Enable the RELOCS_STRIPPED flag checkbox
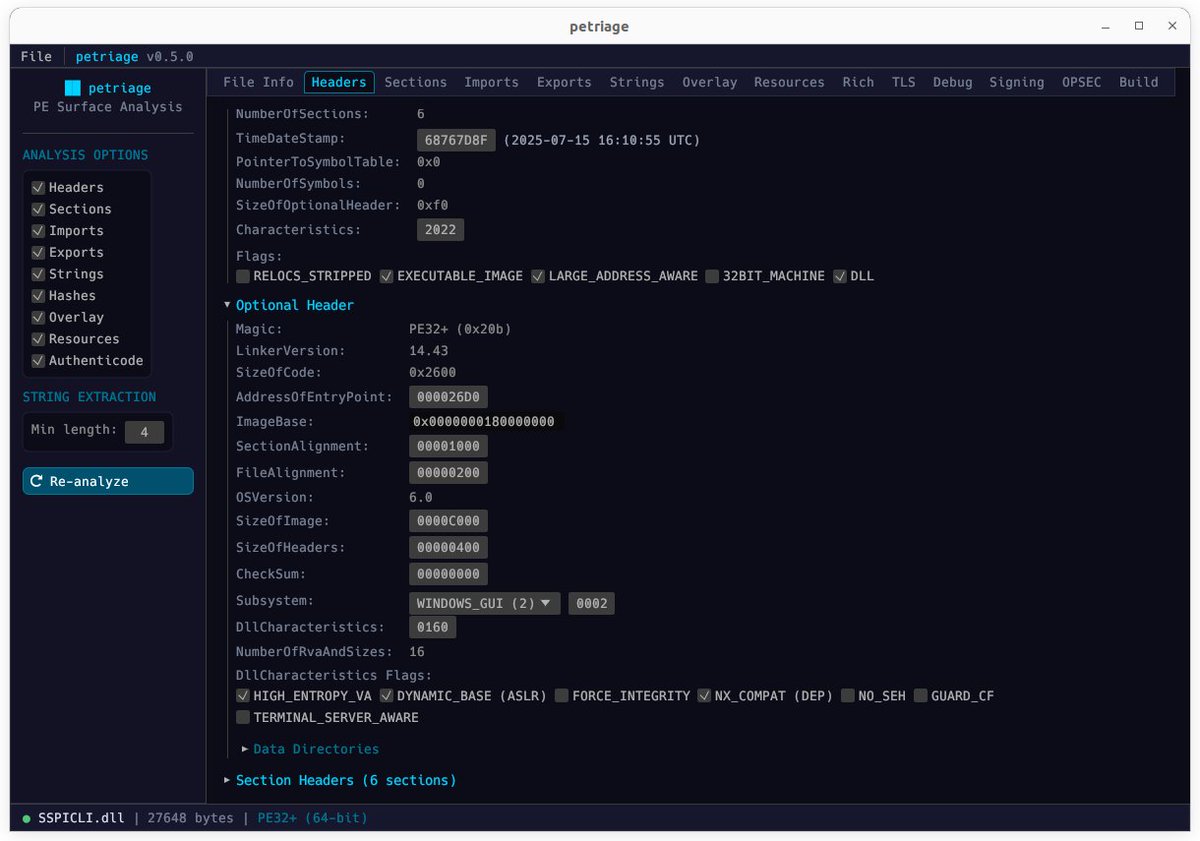The width and height of the screenshot is (1200, 841). click(x=243, y=276)
